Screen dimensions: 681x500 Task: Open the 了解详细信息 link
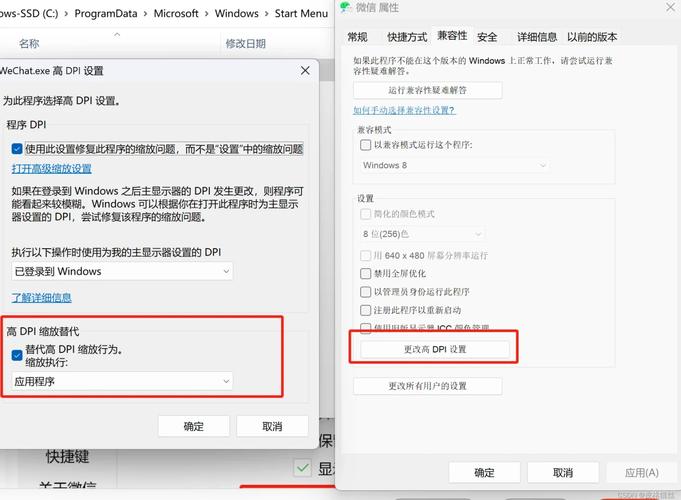point(42,298)
